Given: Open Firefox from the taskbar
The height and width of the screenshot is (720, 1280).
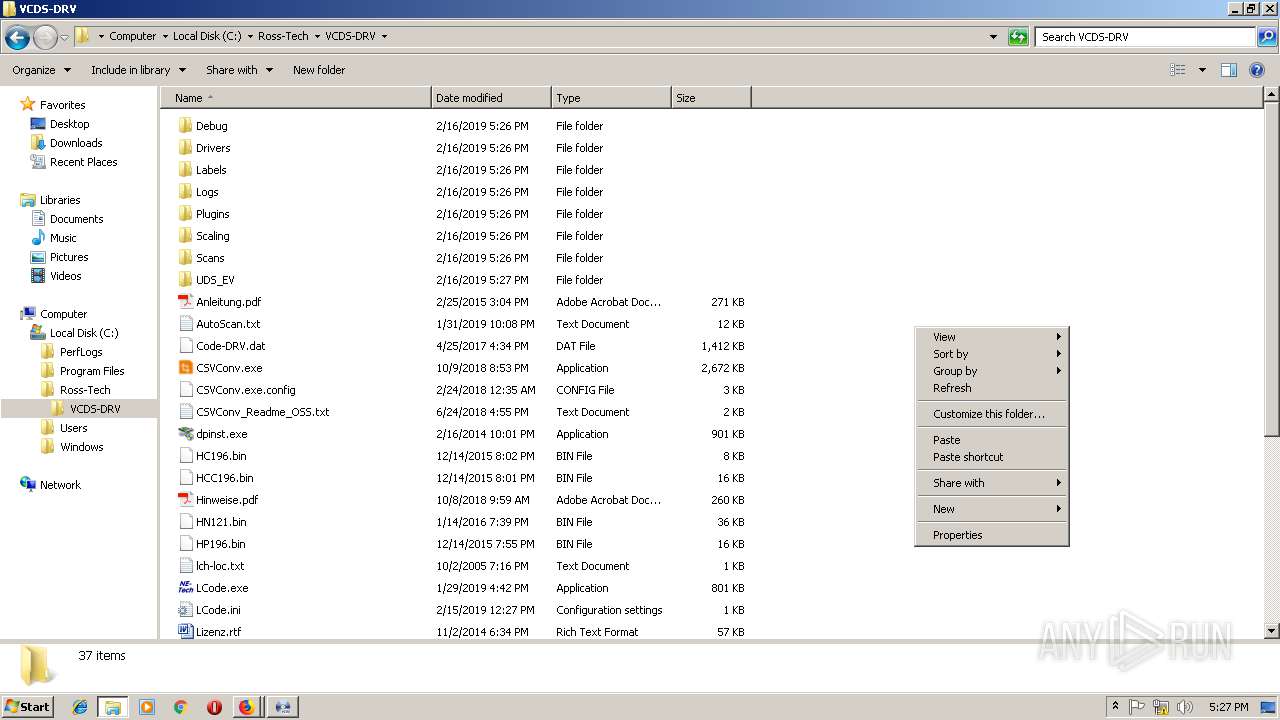Looking at the screenshot, I should point(246,707).
